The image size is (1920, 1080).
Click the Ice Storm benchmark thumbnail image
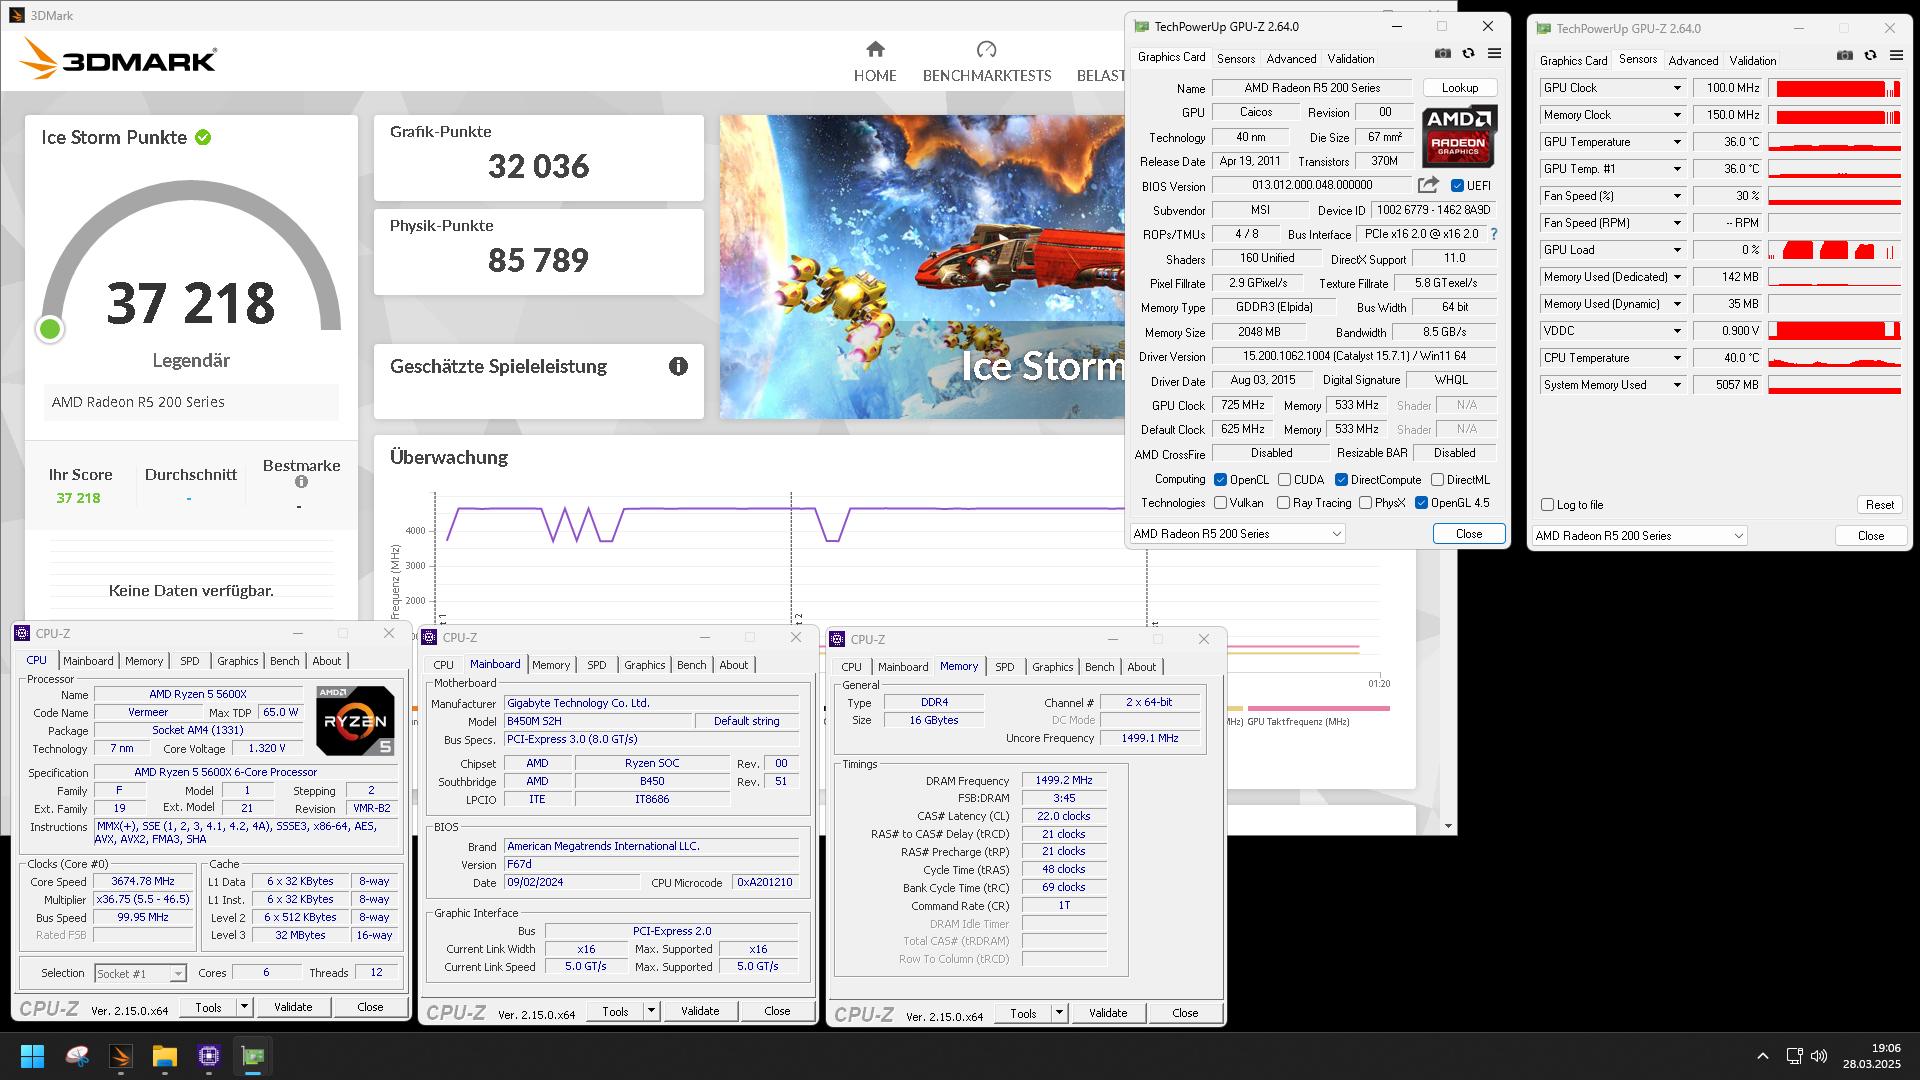922,267
